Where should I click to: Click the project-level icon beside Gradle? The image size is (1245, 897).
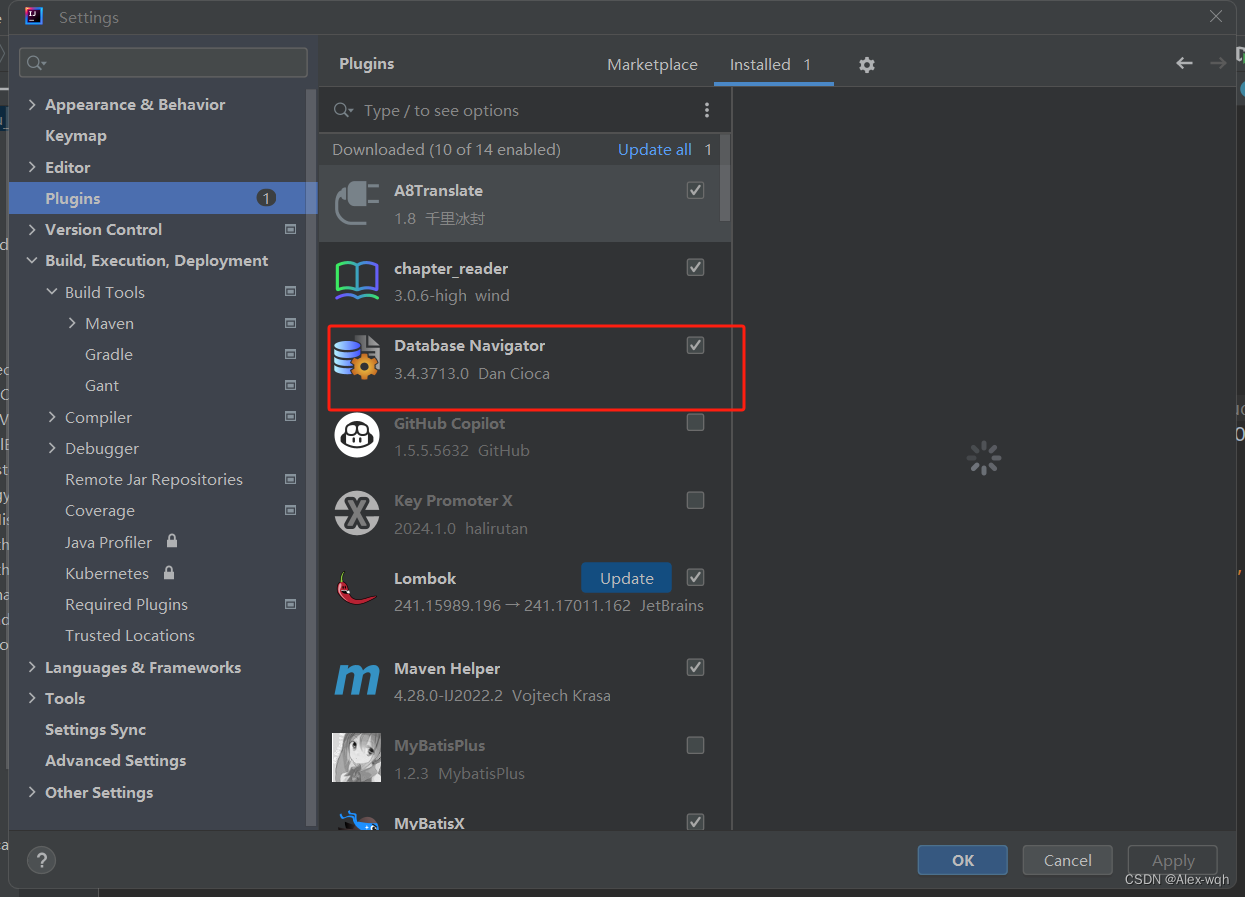[x=290, y=354]
